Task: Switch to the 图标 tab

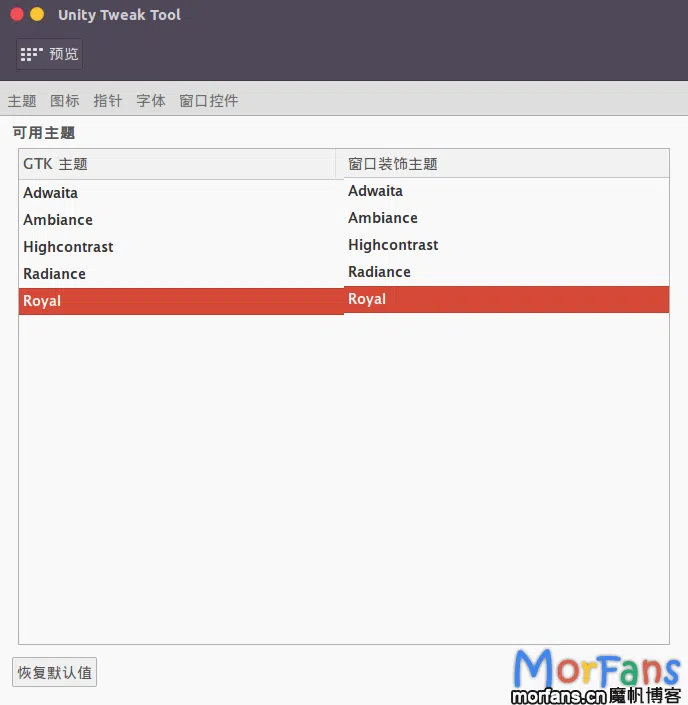Action: pos(65,101)
